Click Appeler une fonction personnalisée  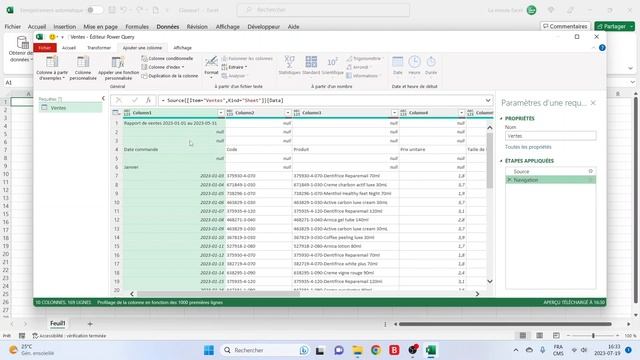(118, 68)
